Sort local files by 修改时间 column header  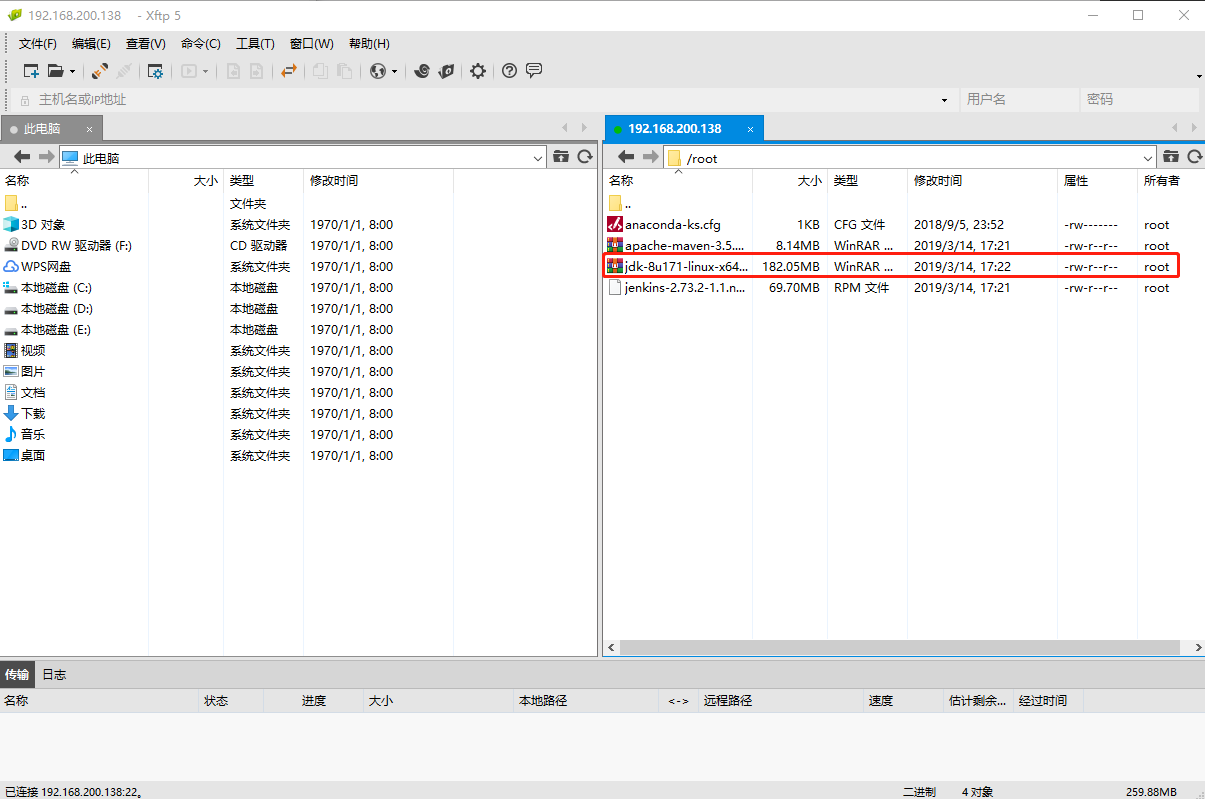point(378,181)
